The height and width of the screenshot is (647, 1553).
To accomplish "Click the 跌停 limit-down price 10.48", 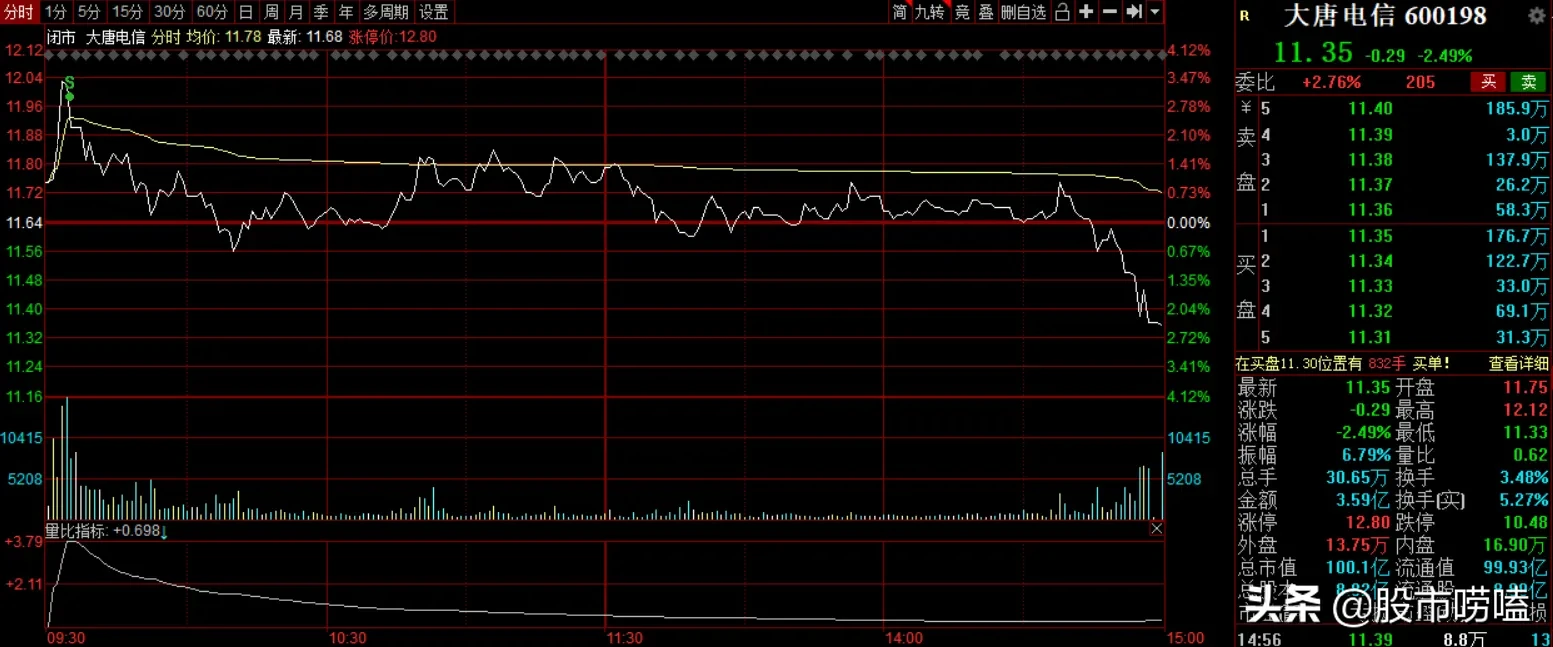I will 1525,521.
